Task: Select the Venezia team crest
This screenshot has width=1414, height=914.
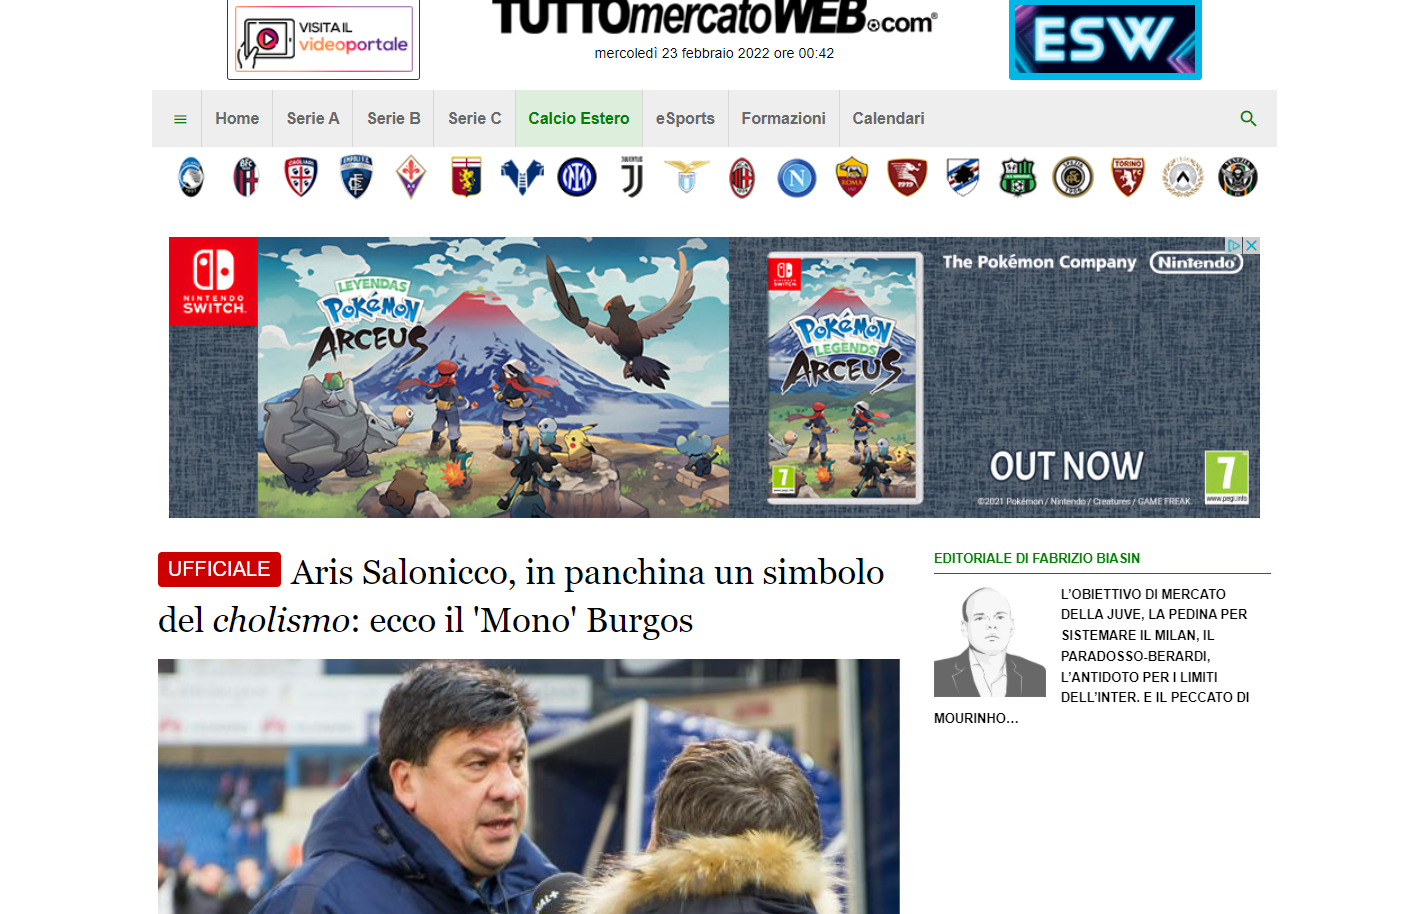Action: tap(1238, 177)
